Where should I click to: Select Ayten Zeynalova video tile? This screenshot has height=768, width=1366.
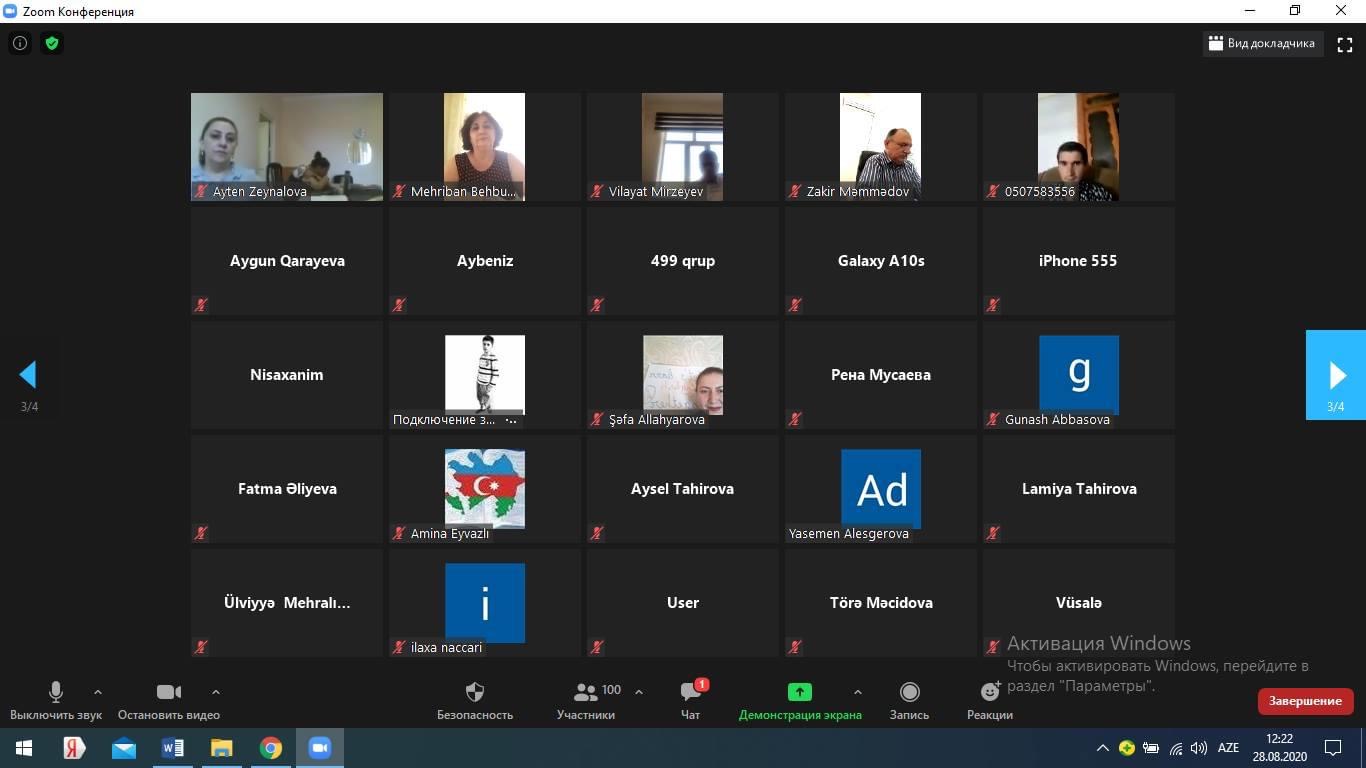click(x=287, y=147)
